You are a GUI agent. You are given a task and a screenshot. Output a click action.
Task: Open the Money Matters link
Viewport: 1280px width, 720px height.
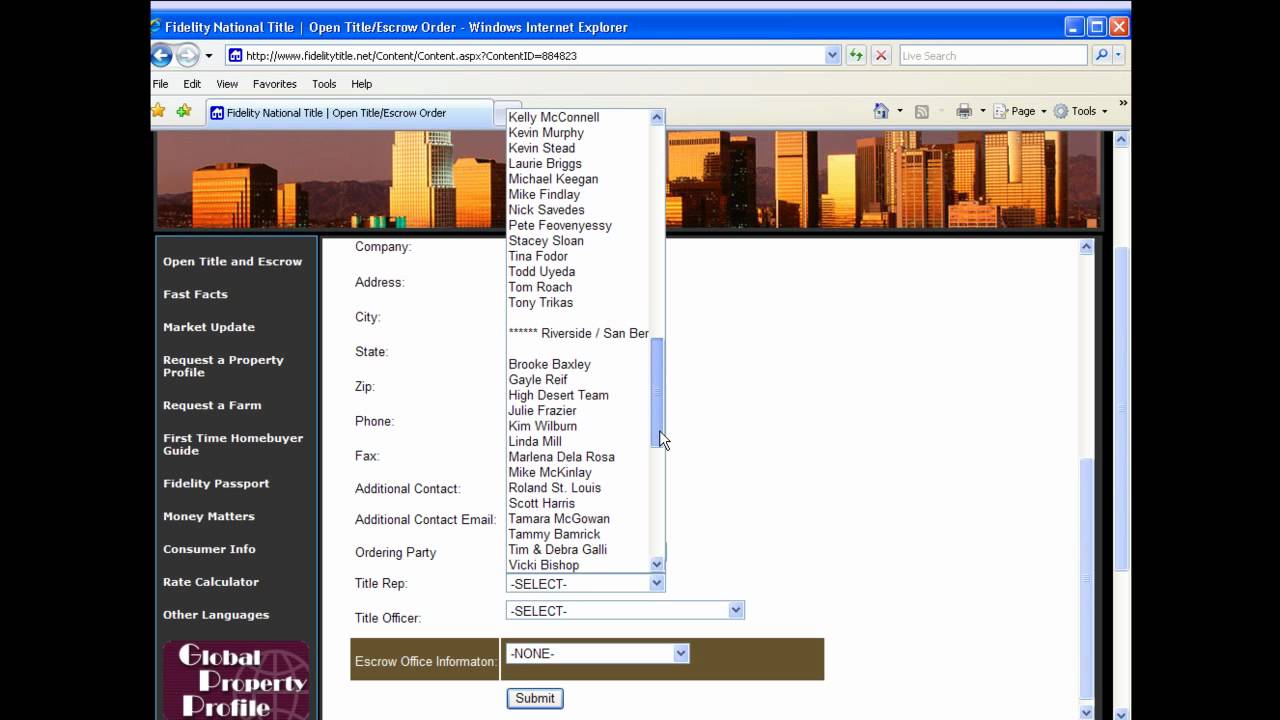[x=209, y=516]
